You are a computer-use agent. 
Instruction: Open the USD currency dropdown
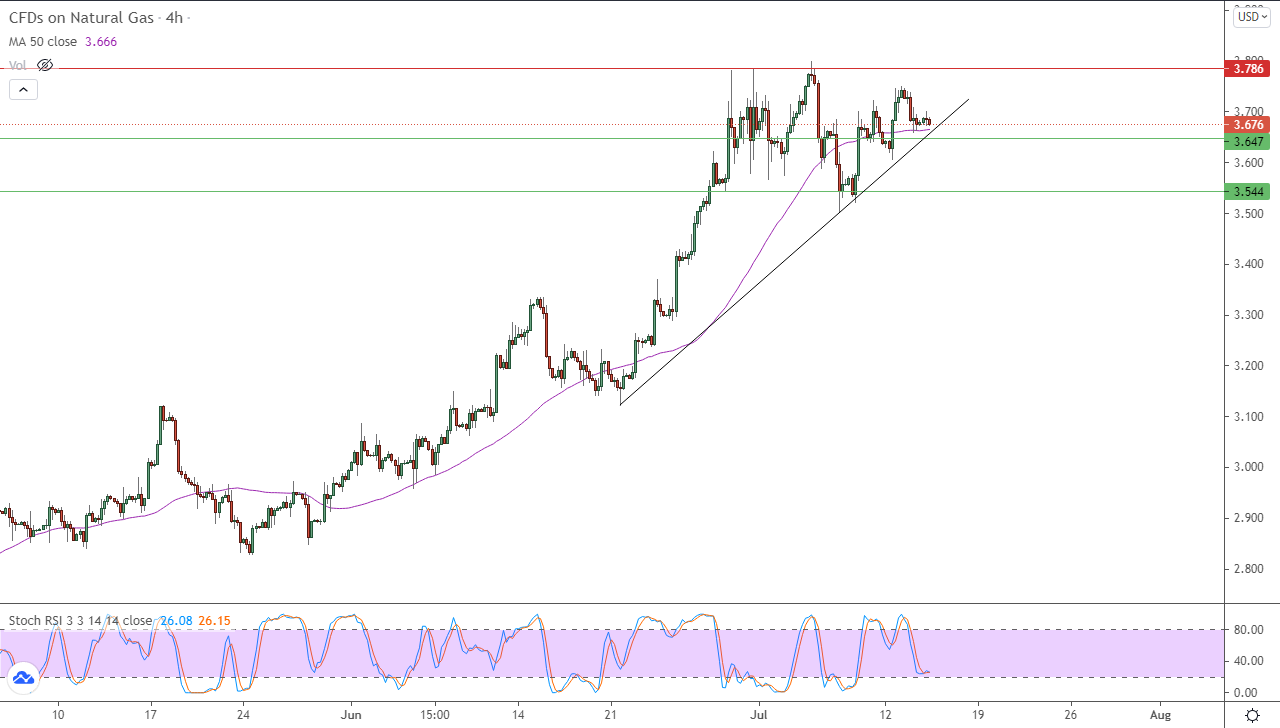point(1251,16)
